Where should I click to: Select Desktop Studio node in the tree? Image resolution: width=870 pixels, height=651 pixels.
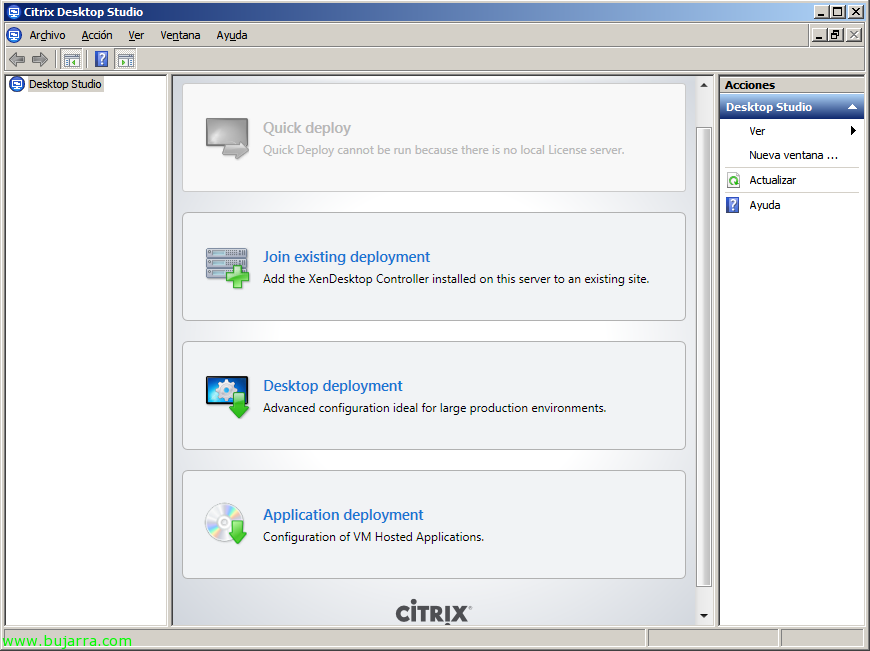[x=65, y=85]
